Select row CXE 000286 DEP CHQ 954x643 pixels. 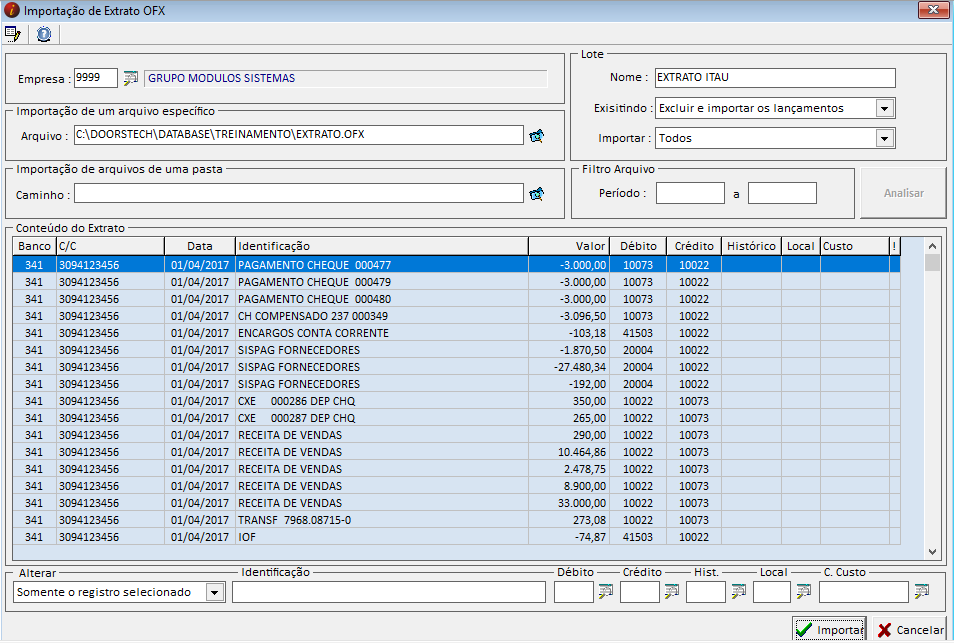pos(456,401)
